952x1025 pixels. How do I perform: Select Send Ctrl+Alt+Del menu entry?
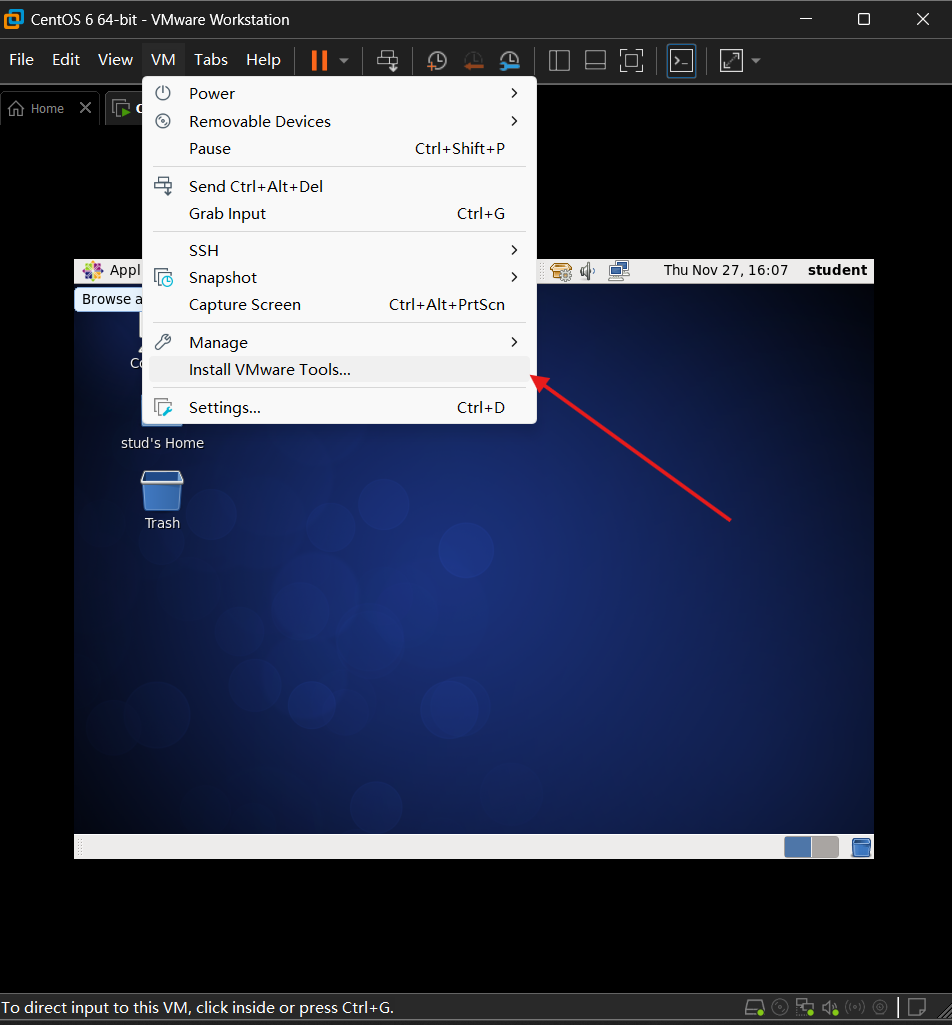pos(339,186)
